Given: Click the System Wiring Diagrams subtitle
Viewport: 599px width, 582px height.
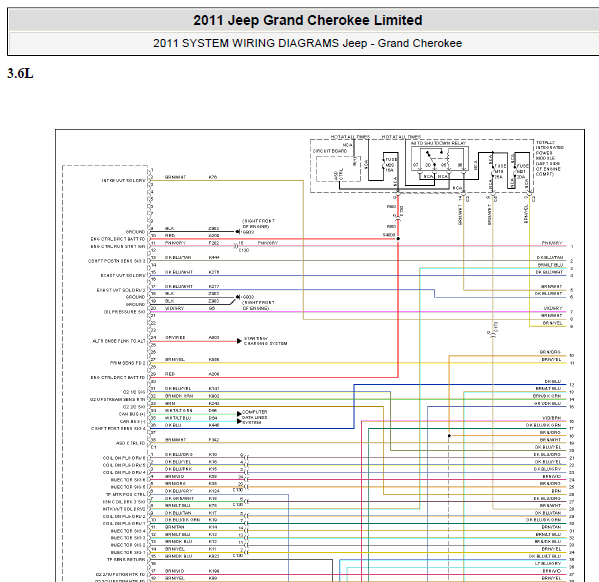Looking at the screenshot, I should coord(308,43).
